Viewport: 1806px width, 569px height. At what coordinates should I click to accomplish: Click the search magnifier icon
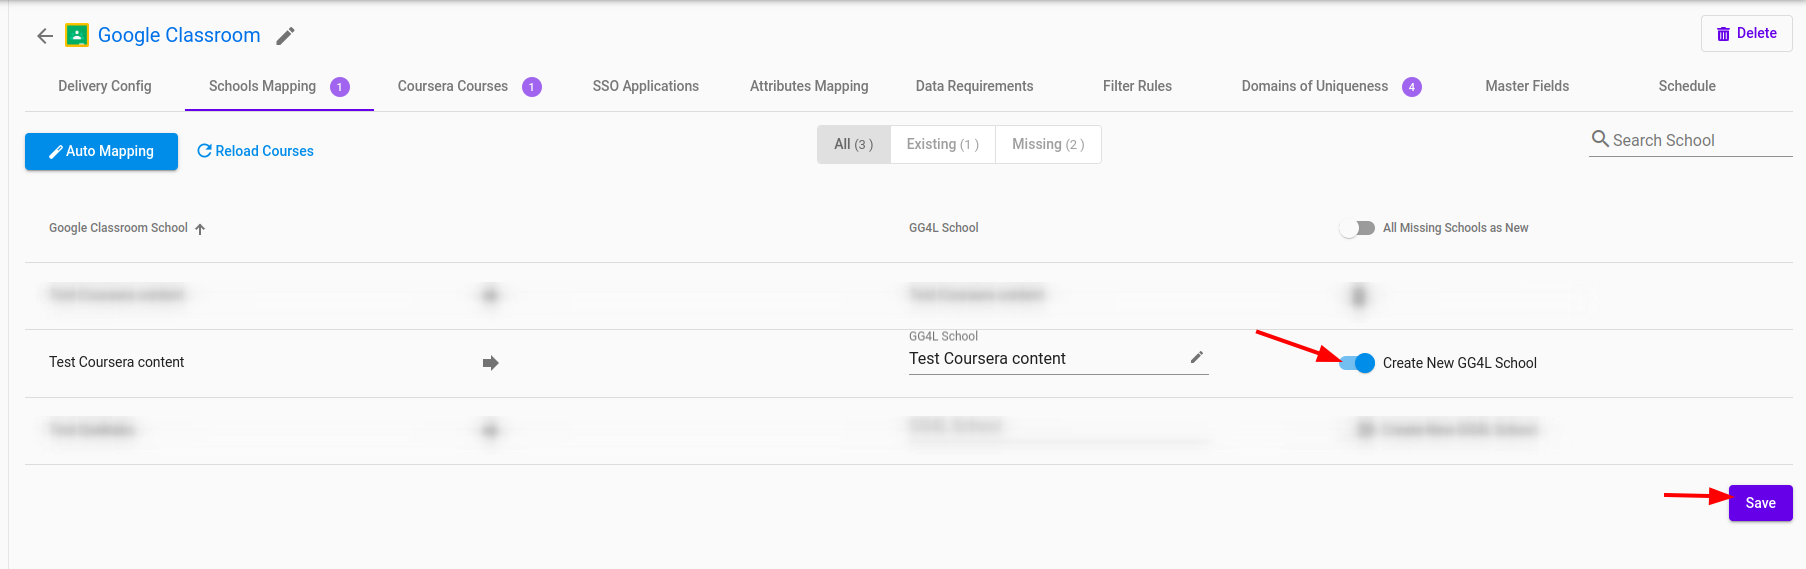(x=1600, y=139)
